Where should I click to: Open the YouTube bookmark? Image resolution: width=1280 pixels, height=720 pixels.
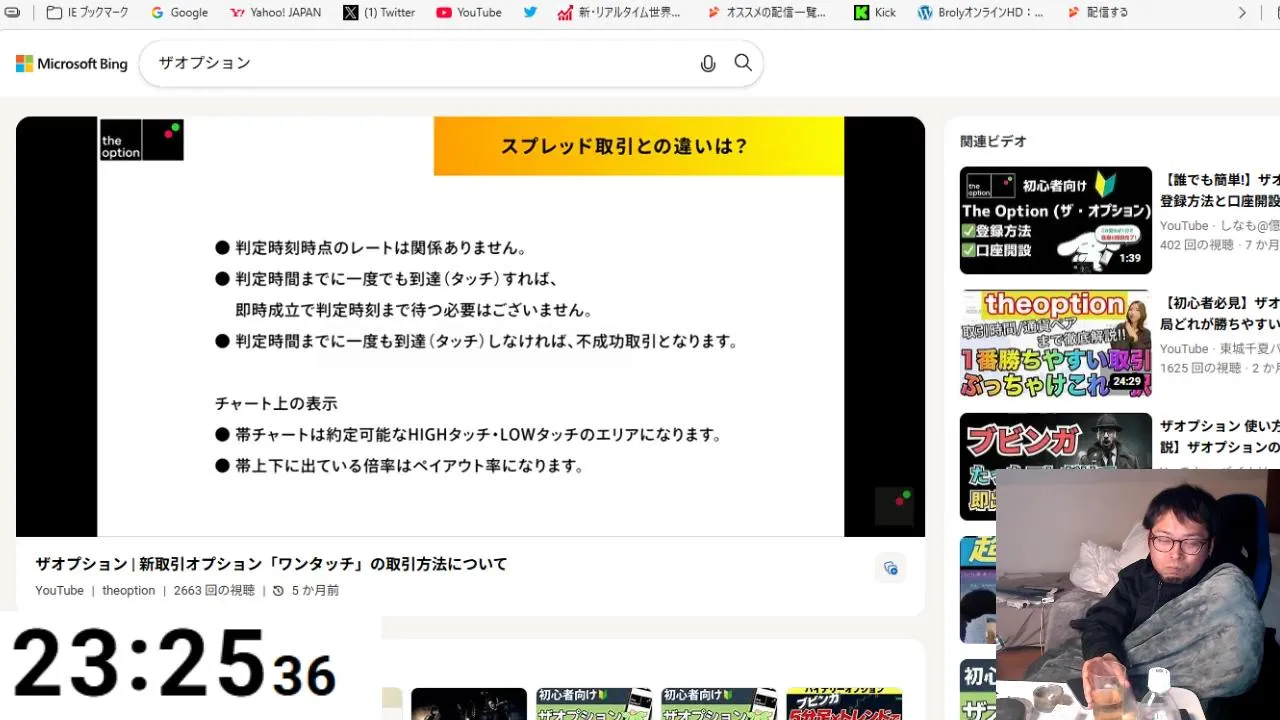coord(469,12)
